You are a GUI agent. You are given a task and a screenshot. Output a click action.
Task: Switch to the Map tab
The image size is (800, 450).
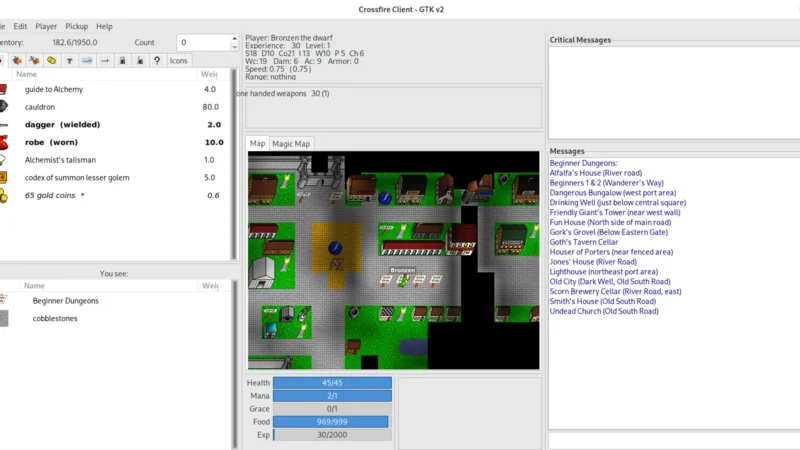257,143
